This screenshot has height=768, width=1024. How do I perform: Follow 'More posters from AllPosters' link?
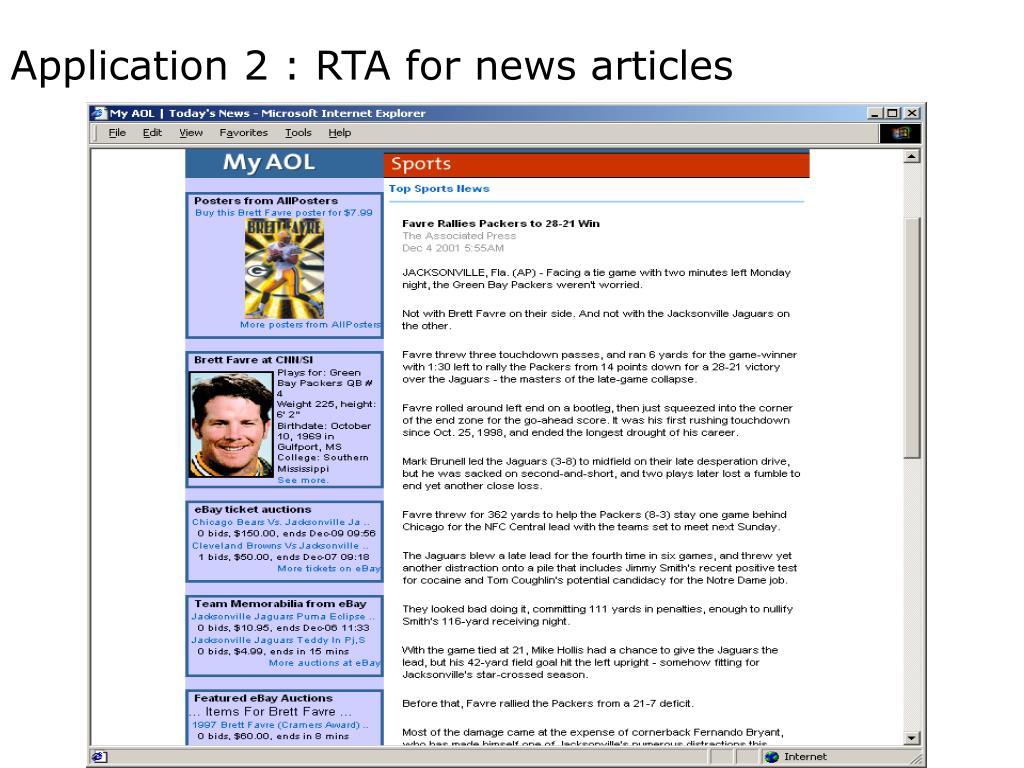310,325
